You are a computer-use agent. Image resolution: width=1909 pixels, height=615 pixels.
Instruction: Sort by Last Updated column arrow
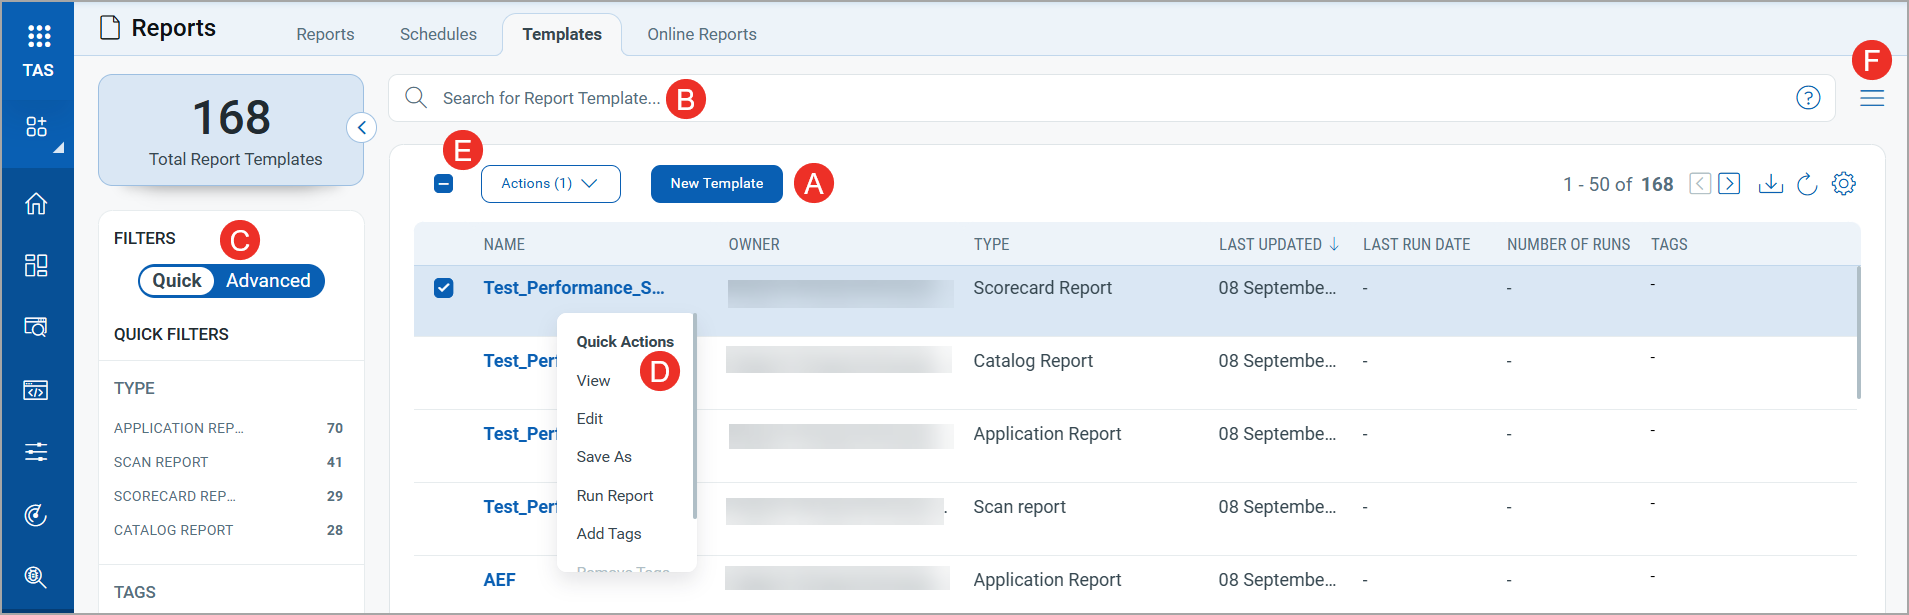[1334, 245]
